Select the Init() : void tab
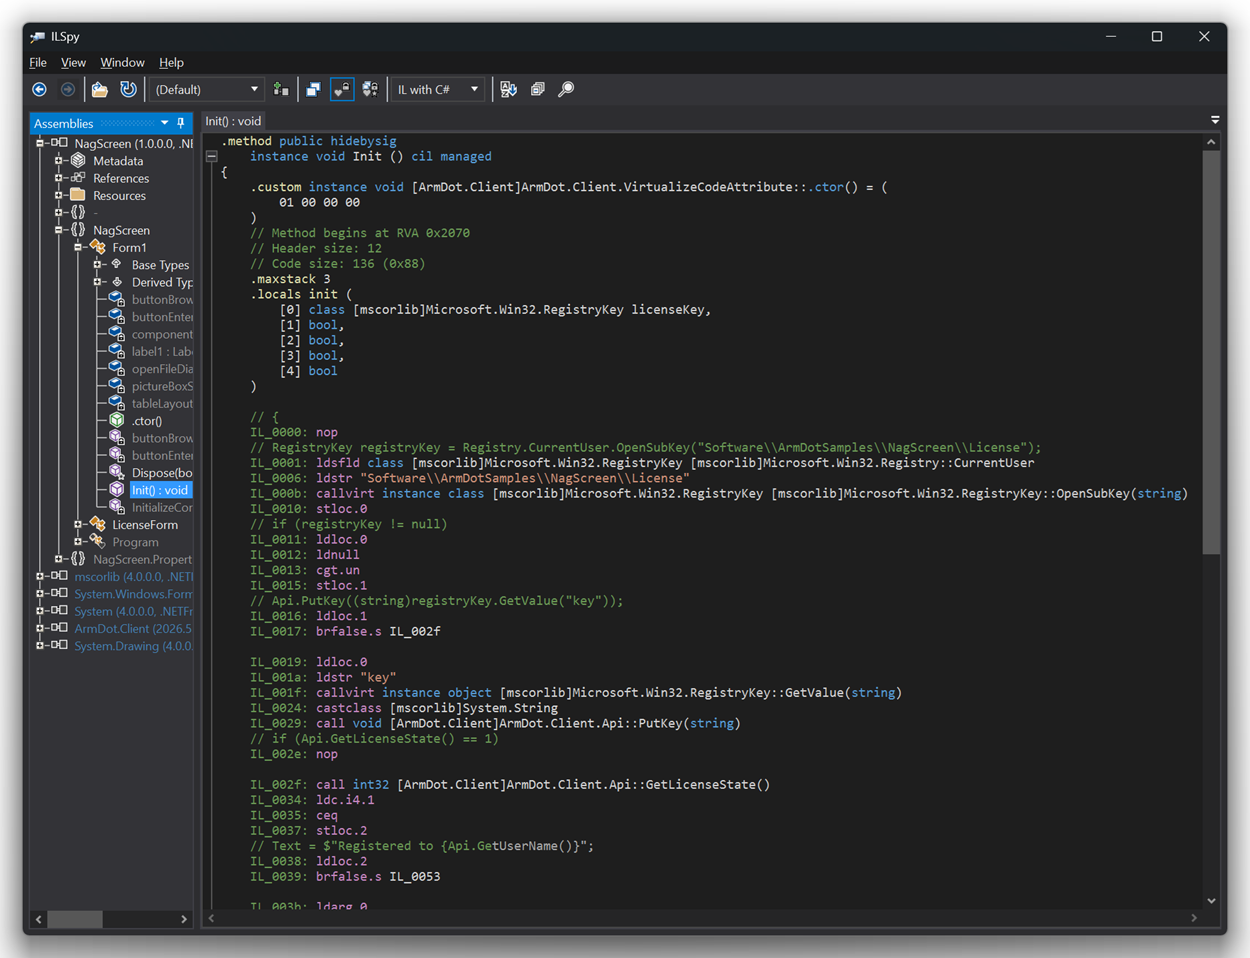1250x958 pixels. [232, 118]
